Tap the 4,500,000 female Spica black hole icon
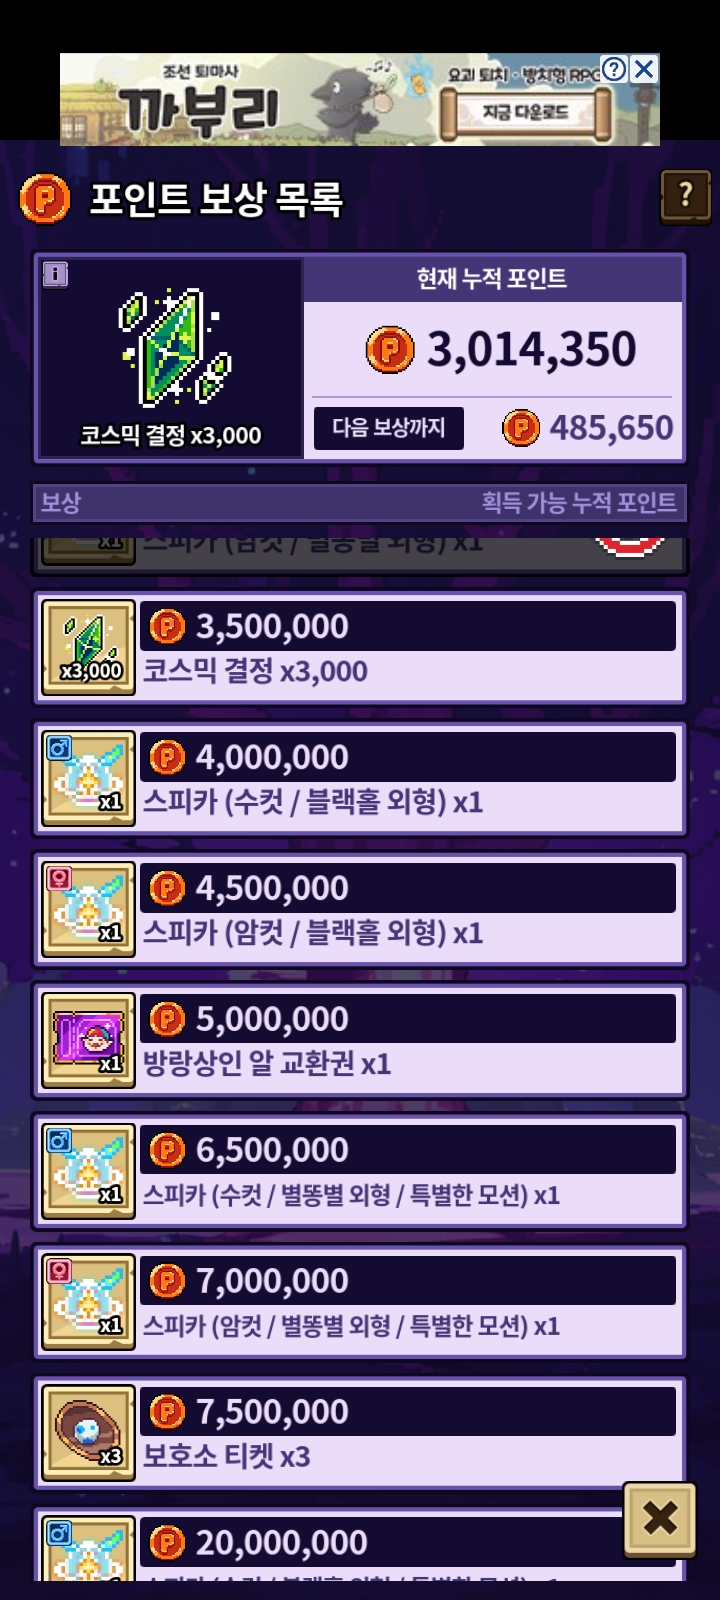Viewport: 720px width, 1600px height. (x=88, y=910)
